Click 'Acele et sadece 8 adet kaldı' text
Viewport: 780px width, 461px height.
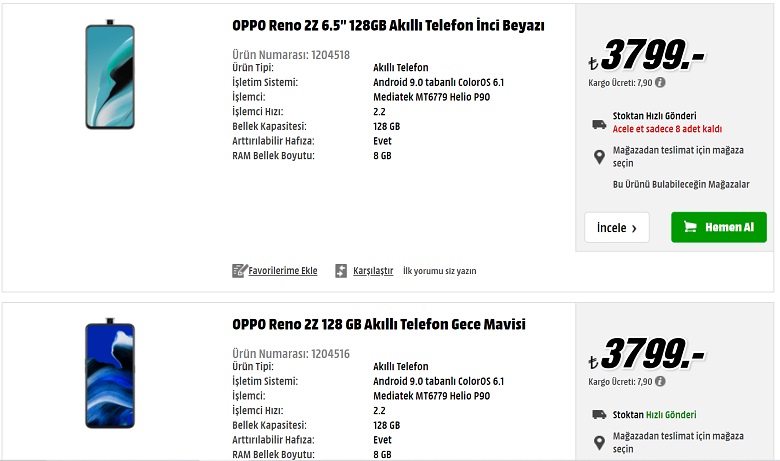click(x=667, y=129)
